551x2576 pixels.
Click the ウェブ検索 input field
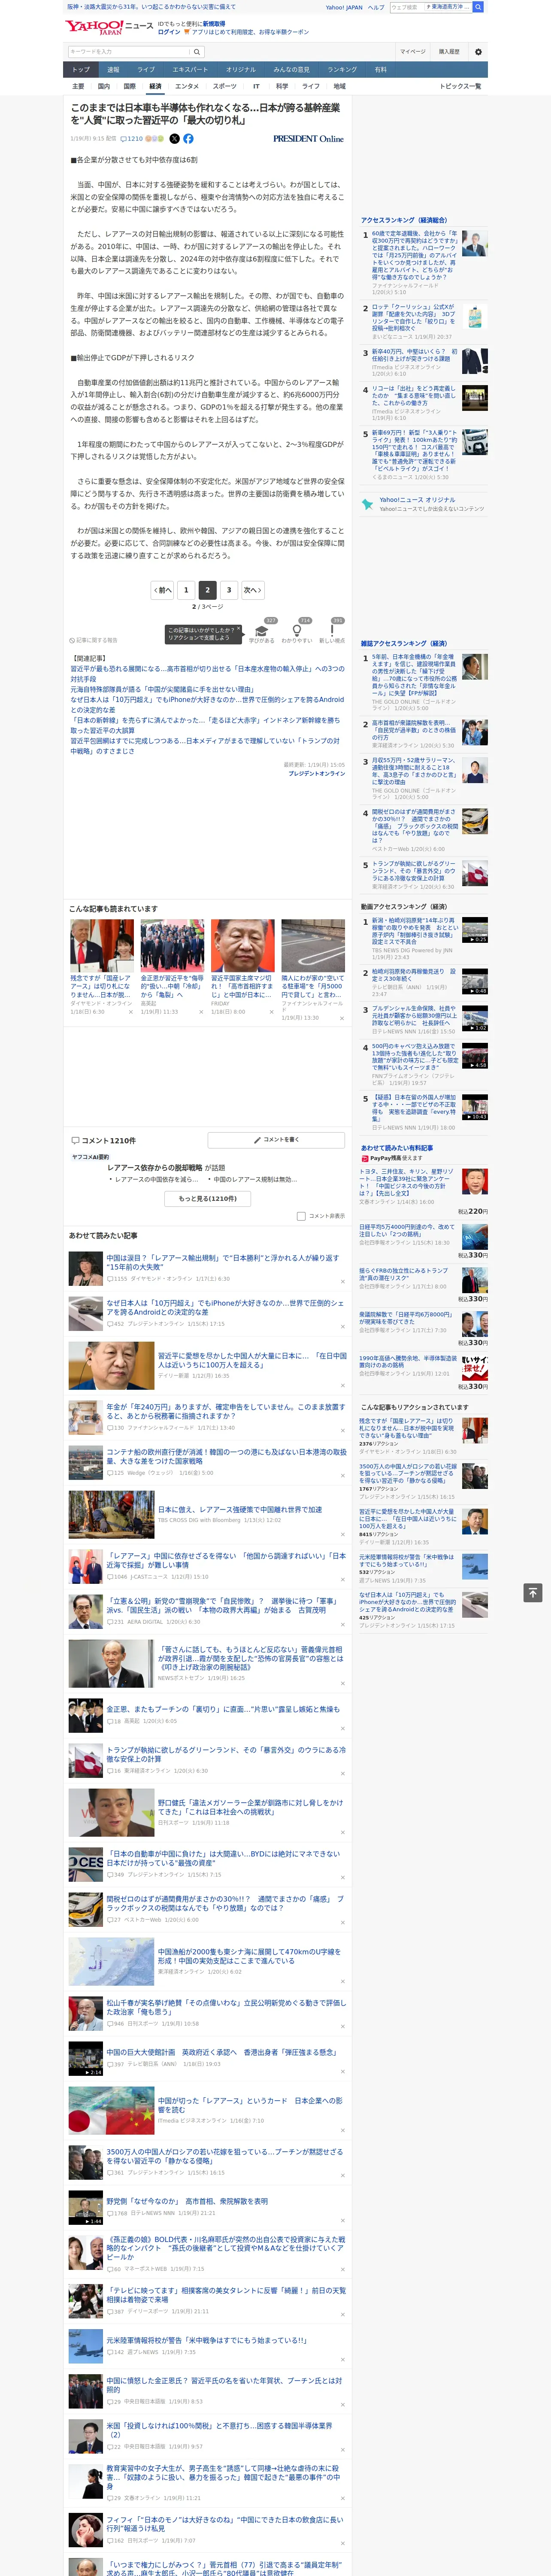[406, 7]
